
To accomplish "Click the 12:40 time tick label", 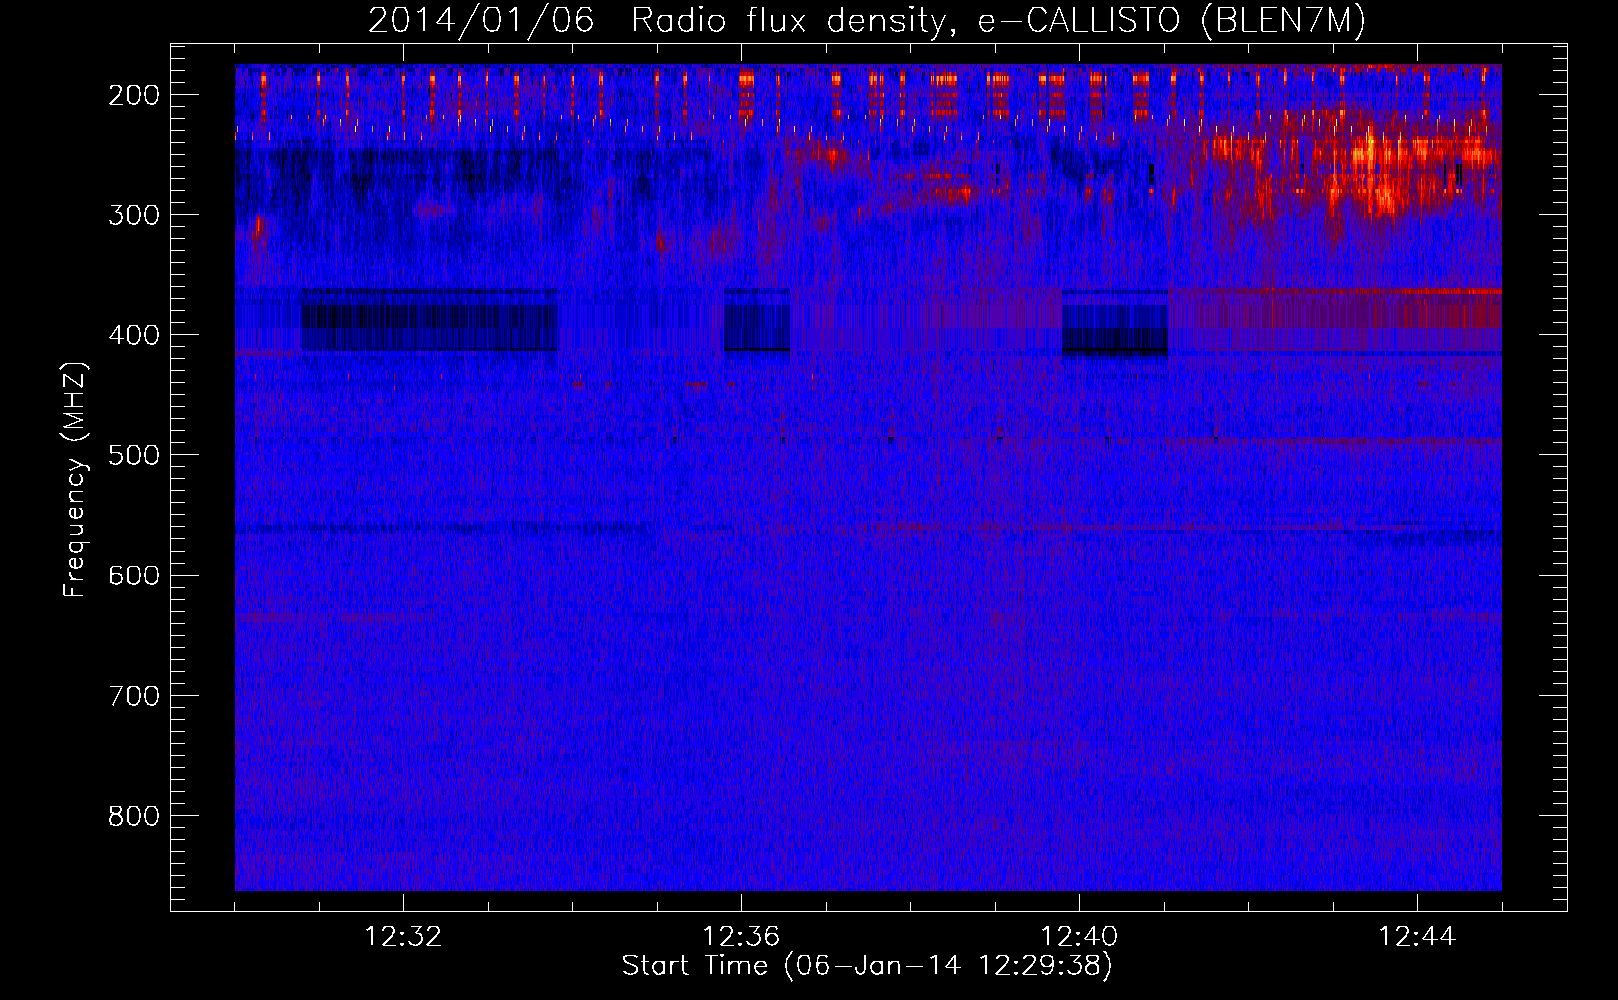I will [1079, 937].
